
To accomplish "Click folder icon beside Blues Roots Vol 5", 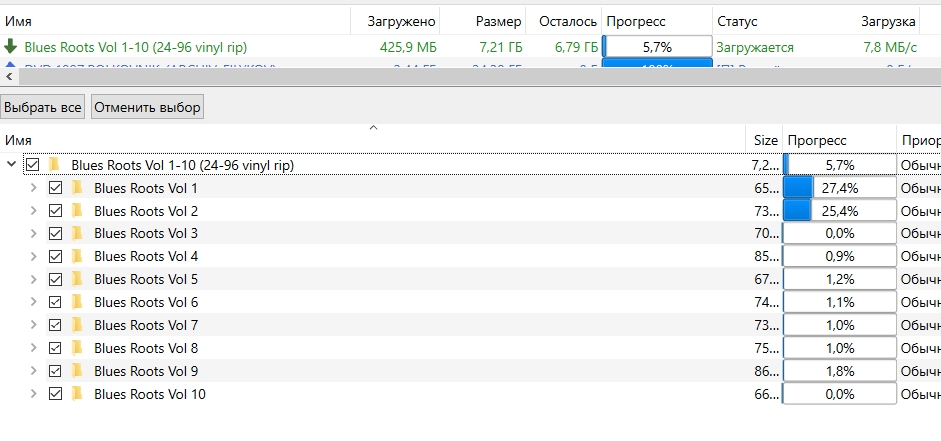I will click(x=77, y=279).
